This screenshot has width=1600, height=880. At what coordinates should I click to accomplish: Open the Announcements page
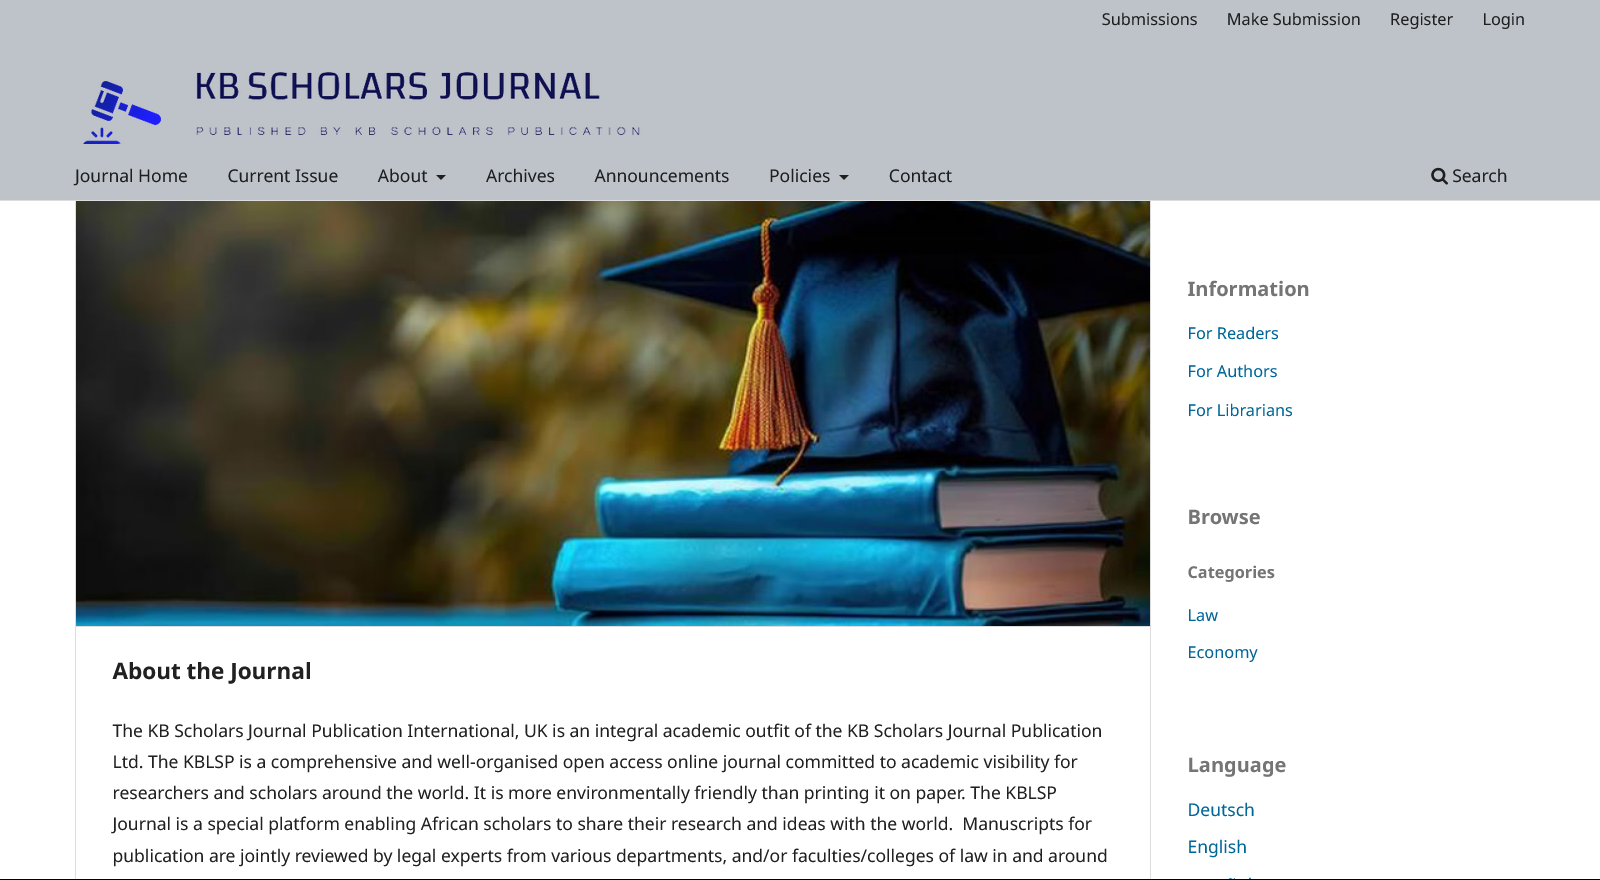[x=661, y=176]
